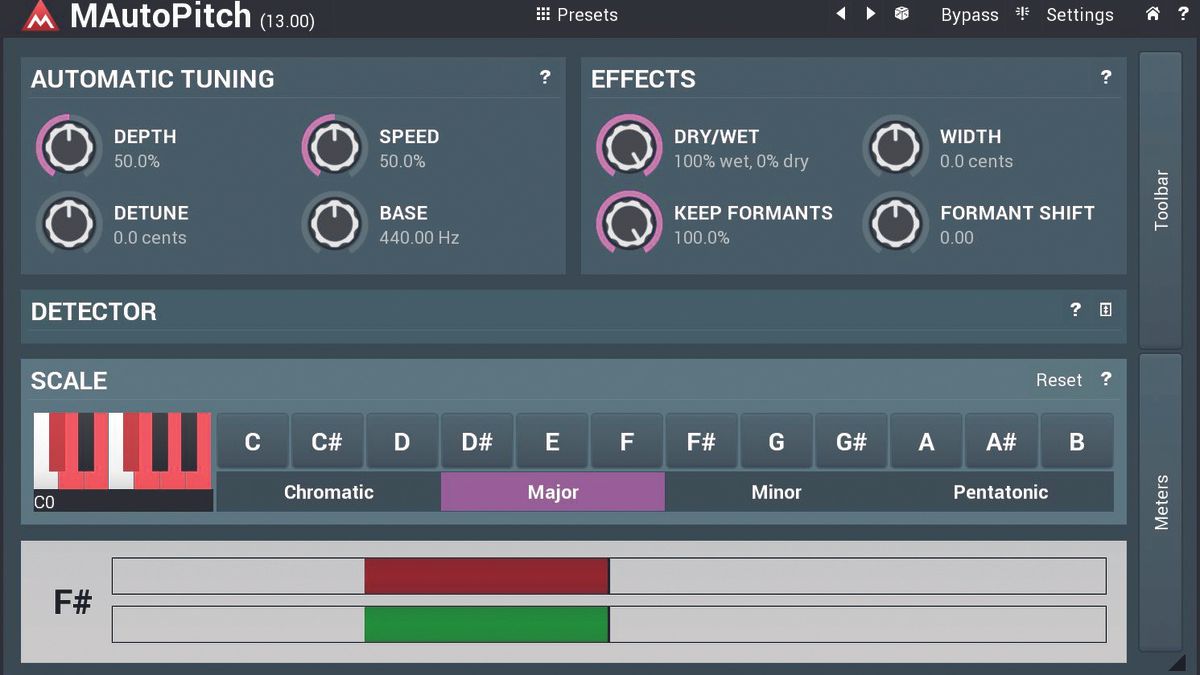Click the Effects panel help icon
This screenshot has width=1200, height=675.
pos(1105,78)
